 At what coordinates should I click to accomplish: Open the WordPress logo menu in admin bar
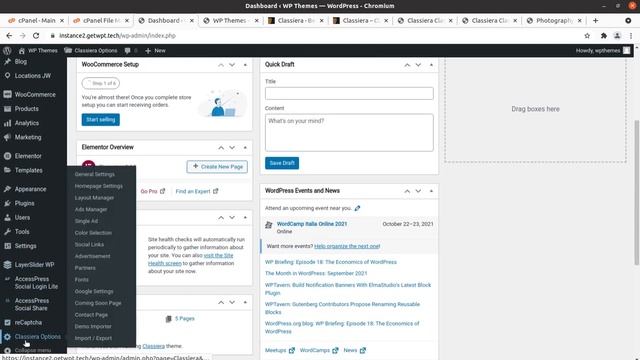tap(7, 51)
